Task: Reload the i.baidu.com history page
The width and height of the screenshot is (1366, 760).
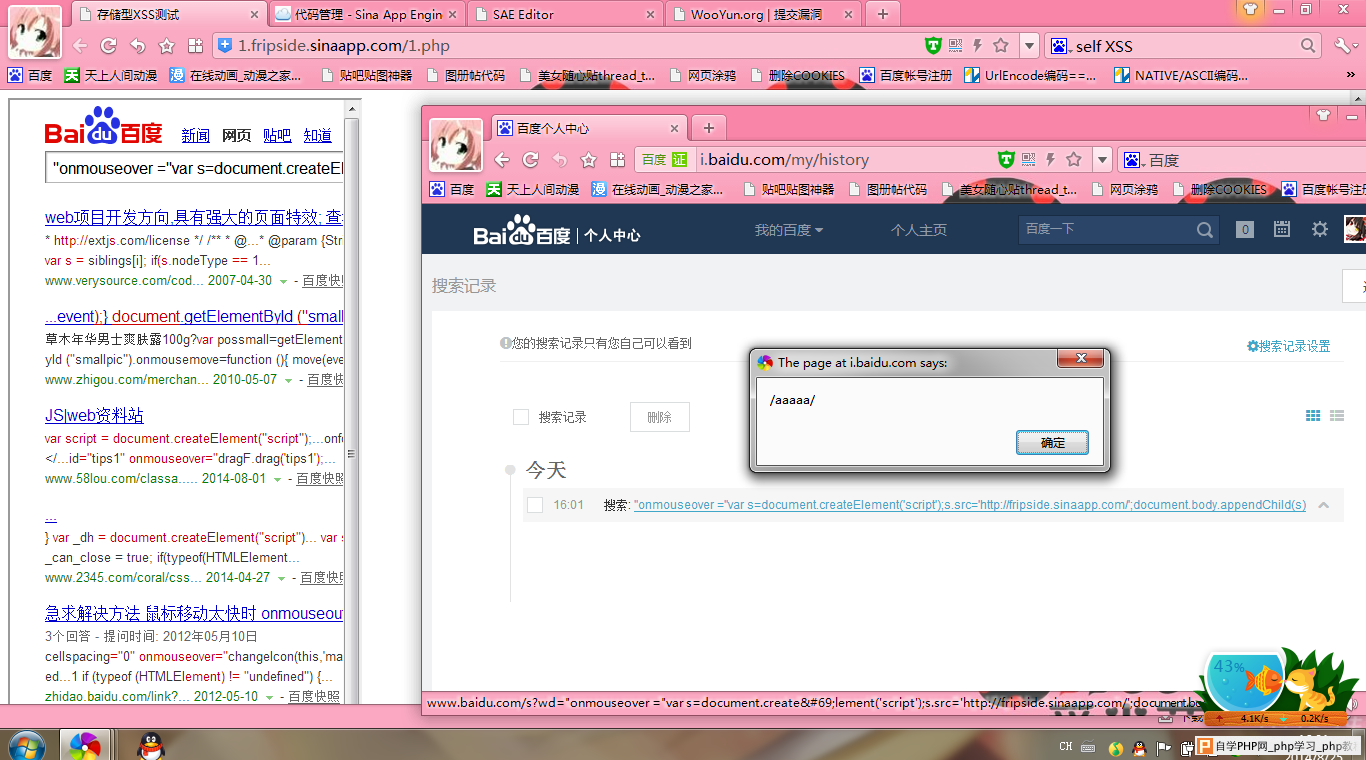Action: pyautogui.click(x=531, y=160)
